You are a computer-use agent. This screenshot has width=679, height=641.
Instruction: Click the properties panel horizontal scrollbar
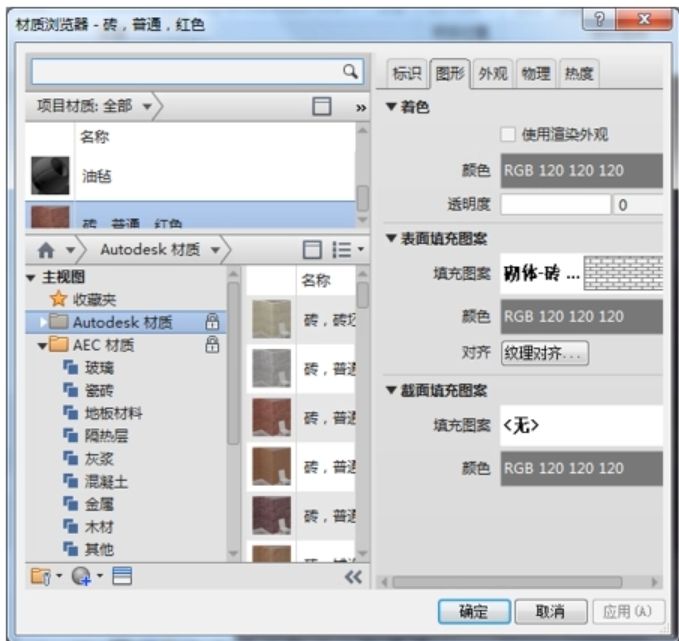[507, 582]
